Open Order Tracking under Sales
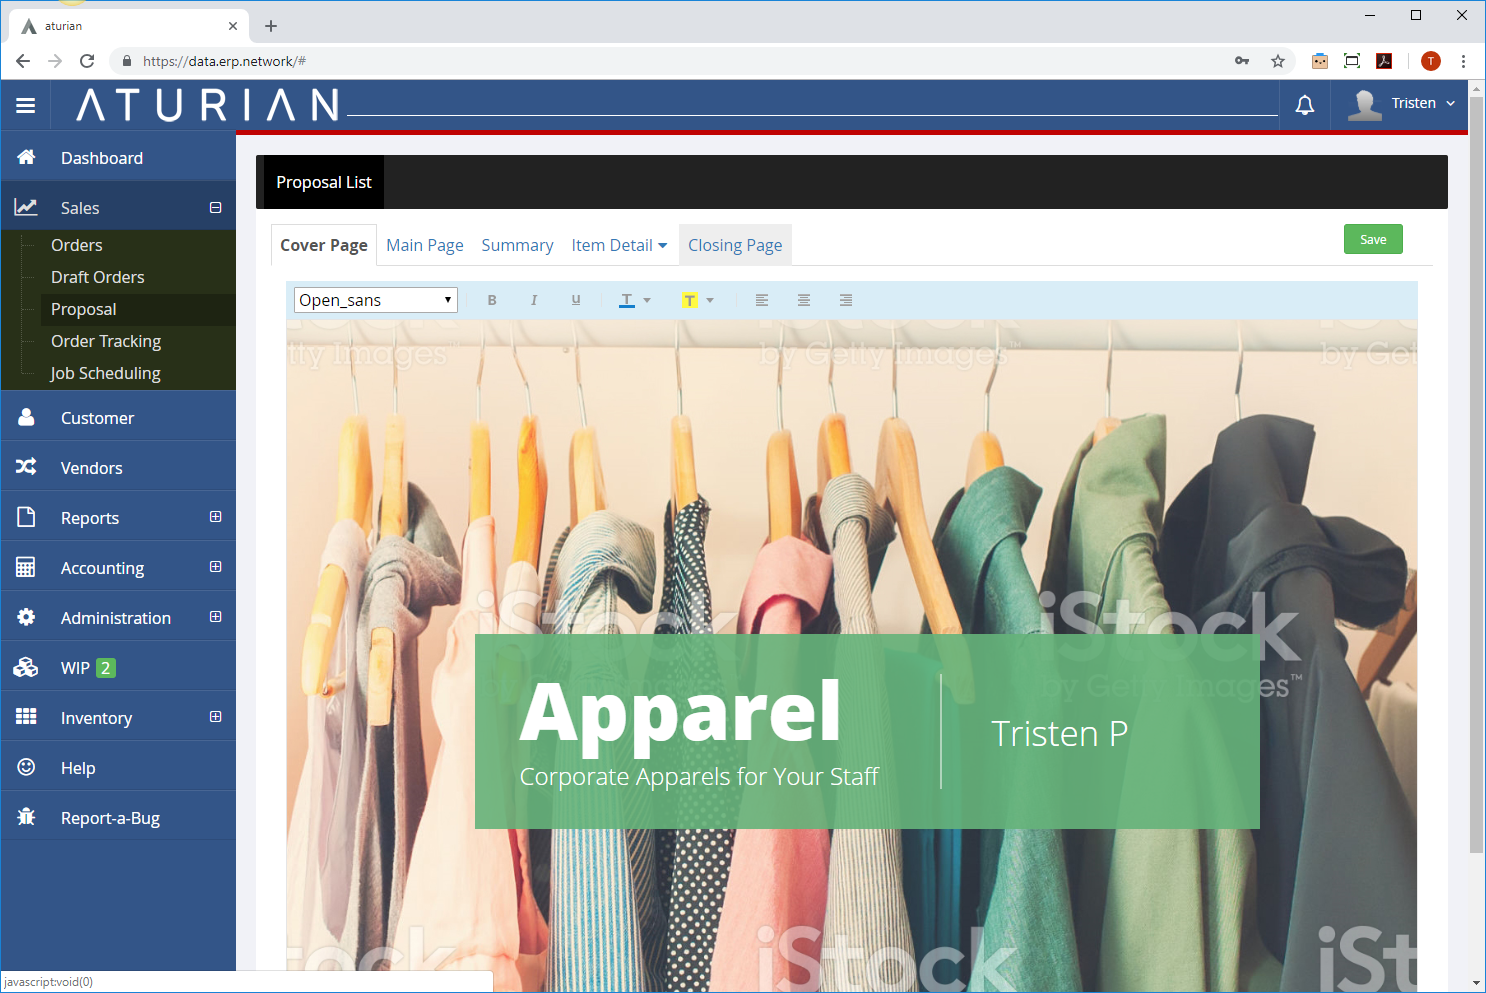1486x993 pixels. point(106,341)
